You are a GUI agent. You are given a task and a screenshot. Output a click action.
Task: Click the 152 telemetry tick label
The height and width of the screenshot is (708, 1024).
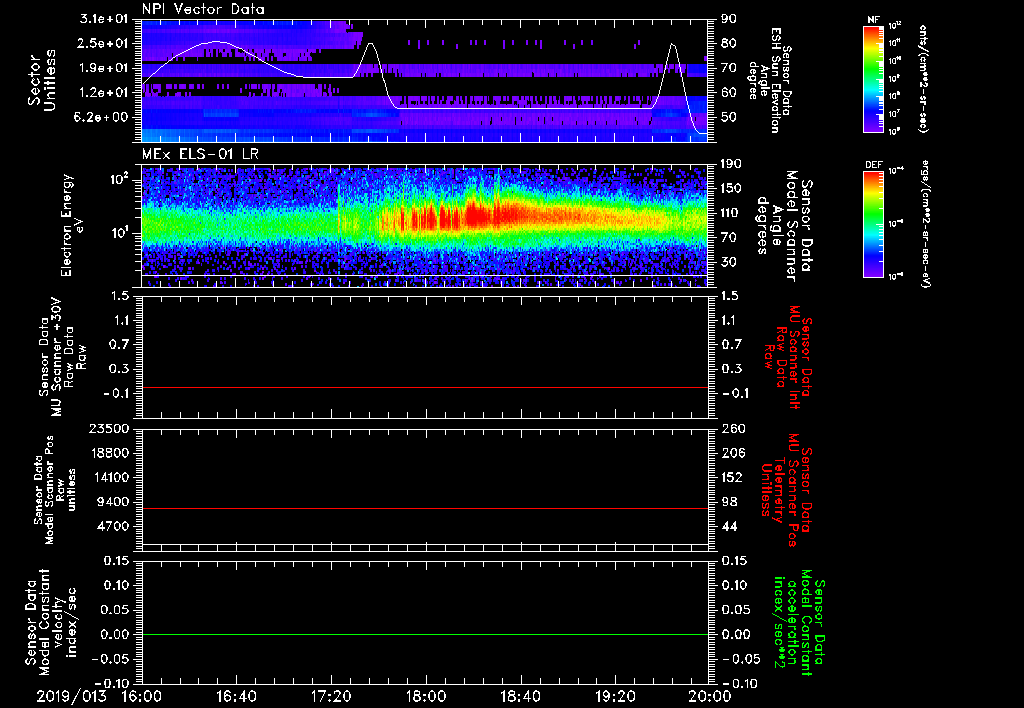[732, 477]
